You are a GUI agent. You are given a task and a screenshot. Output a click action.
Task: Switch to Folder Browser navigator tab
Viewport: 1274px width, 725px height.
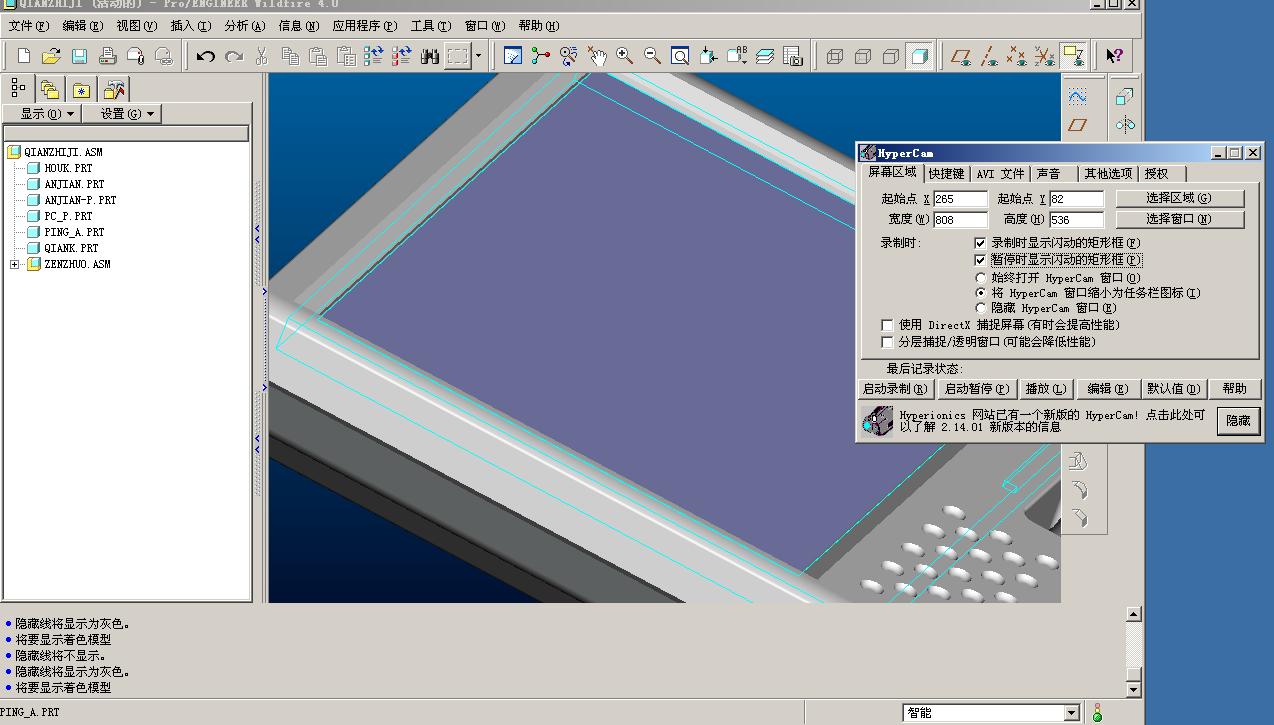click(50, 89)
